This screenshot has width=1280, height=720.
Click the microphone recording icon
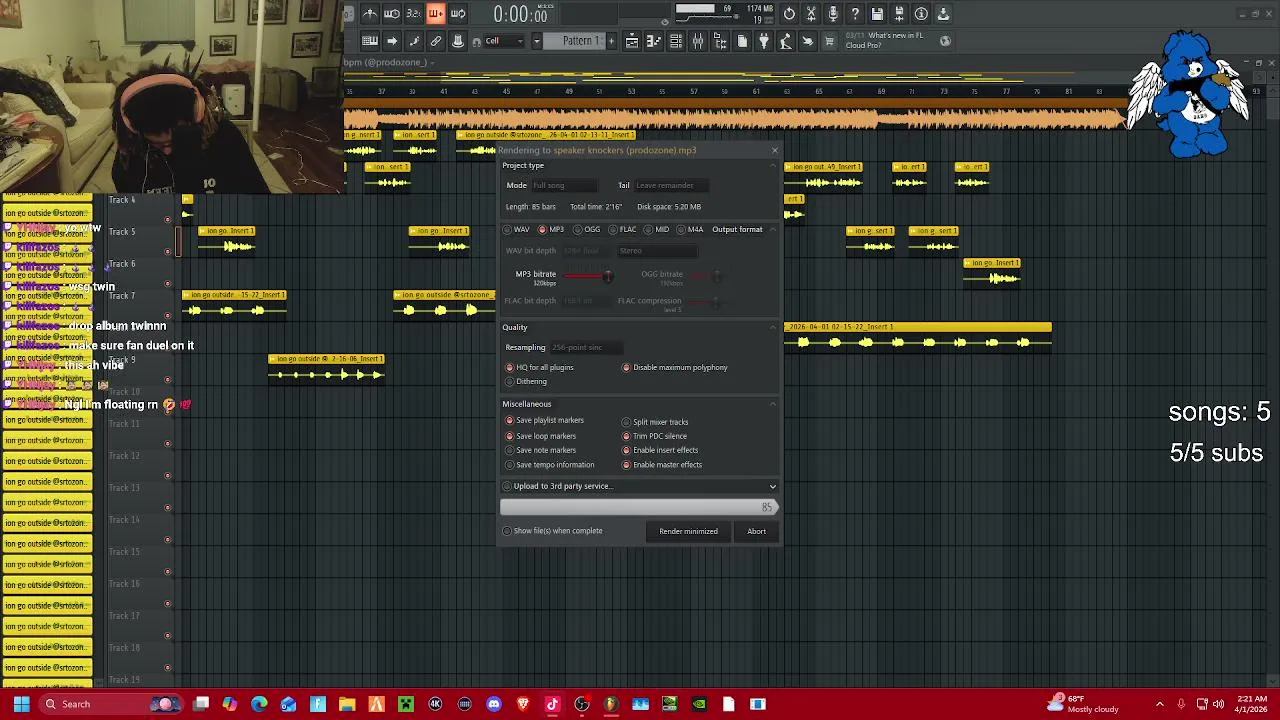[x=833, y=14]
